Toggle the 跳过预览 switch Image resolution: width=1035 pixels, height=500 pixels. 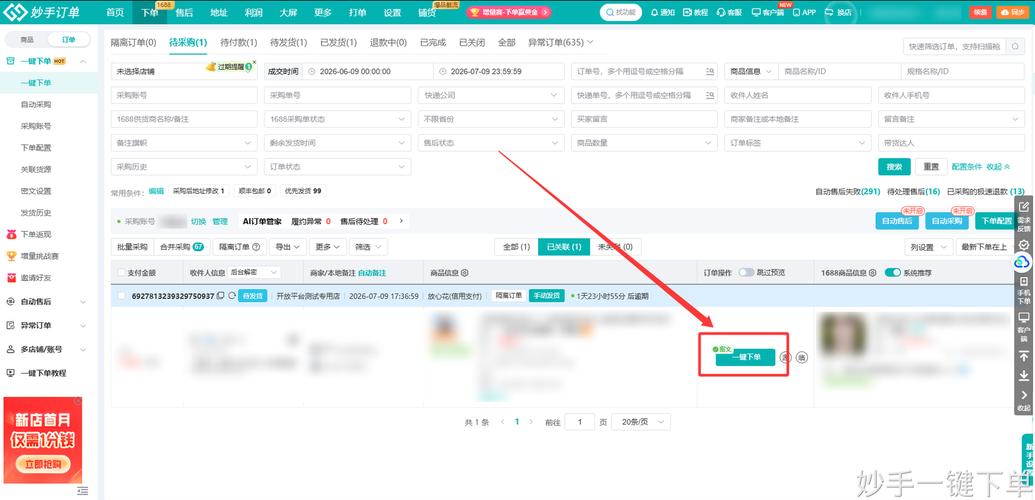point(746,273)
